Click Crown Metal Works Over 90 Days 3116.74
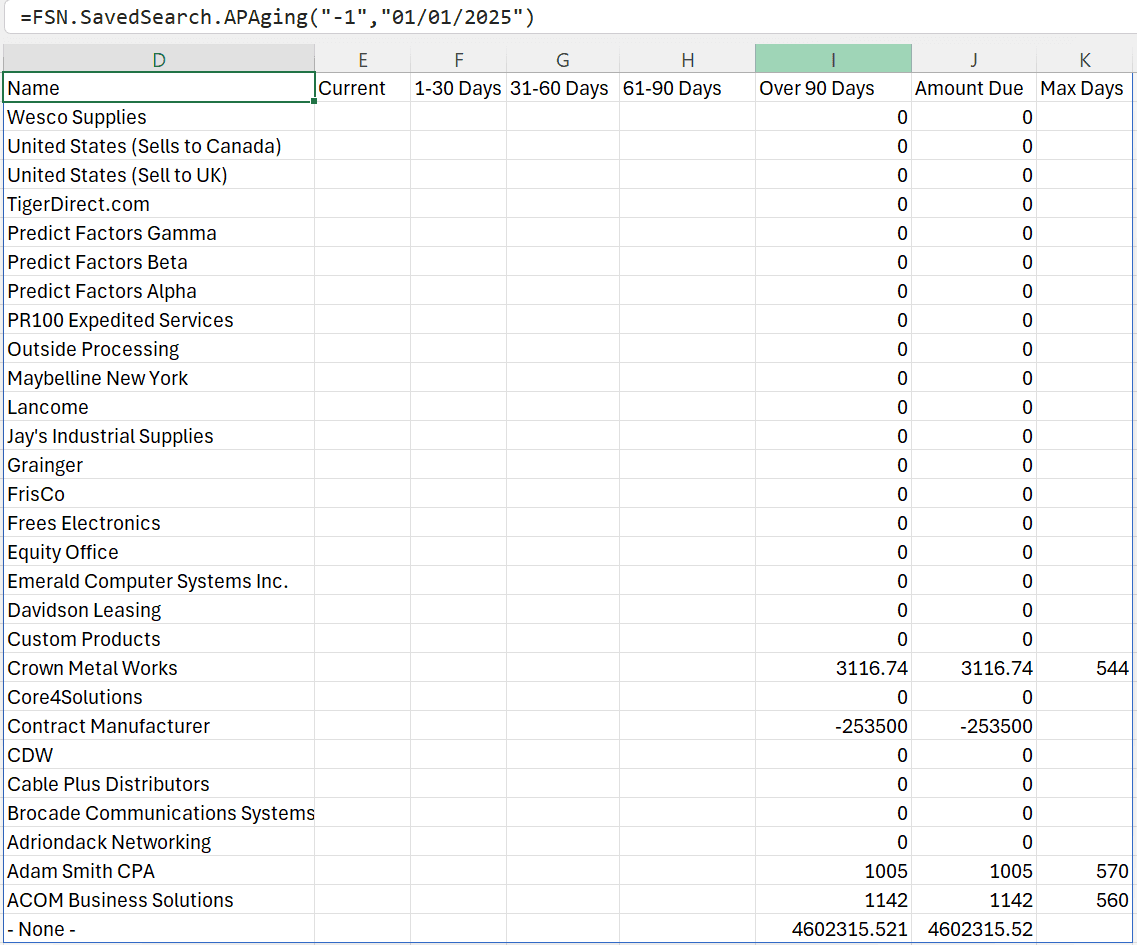1137x945 pixels. [x=833, y=668]
